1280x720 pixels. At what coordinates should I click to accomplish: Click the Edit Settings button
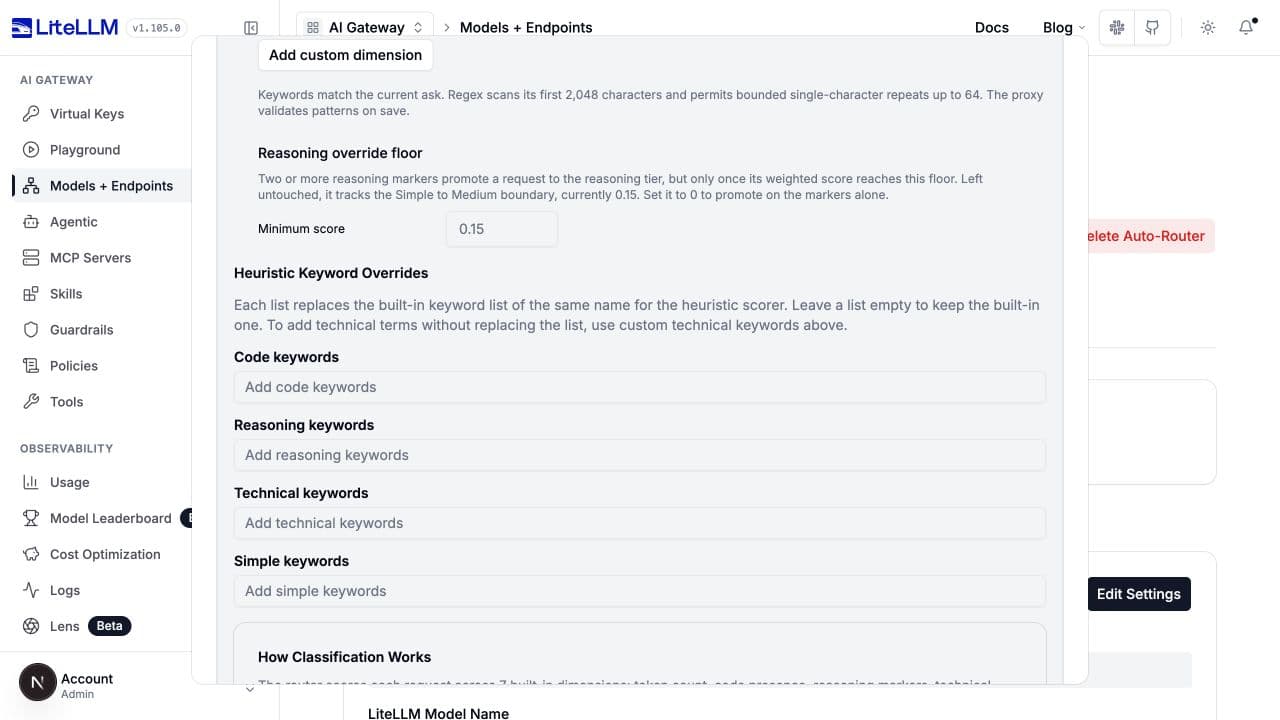click(1139, 594)
